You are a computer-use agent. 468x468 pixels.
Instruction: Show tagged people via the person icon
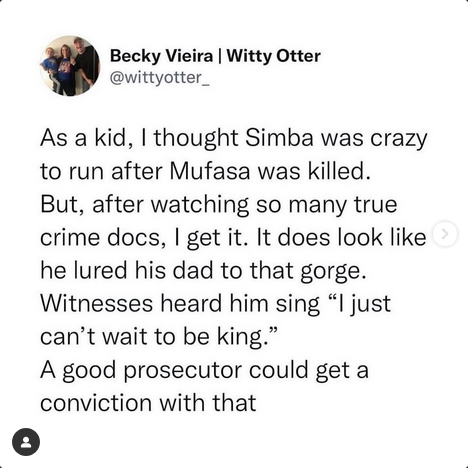click(26, 442)
